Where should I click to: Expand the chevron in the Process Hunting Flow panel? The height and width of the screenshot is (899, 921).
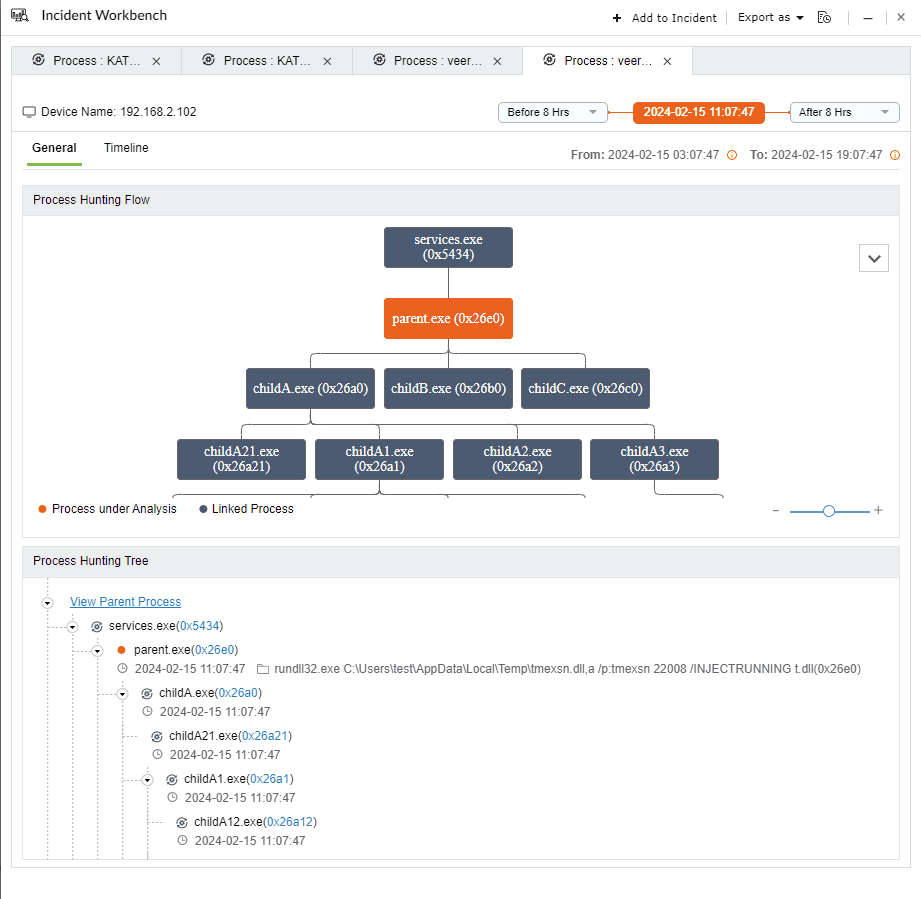[x=873, y=257]
